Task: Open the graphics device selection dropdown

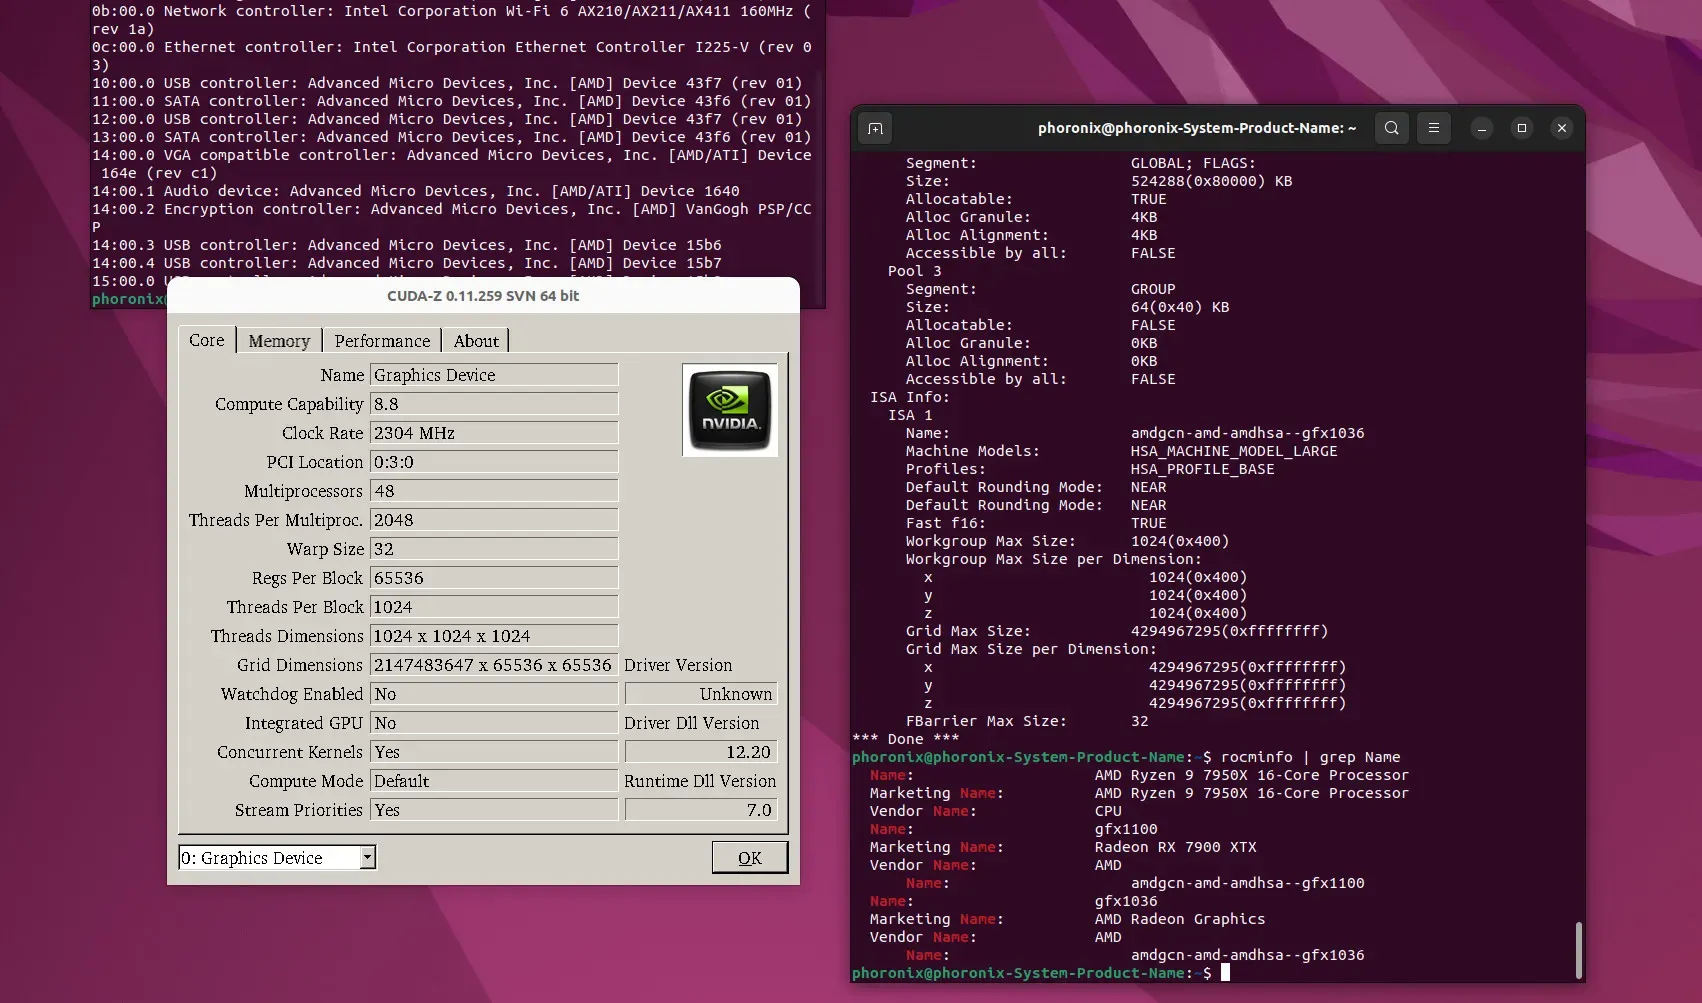Action: [x=367, y=857]
